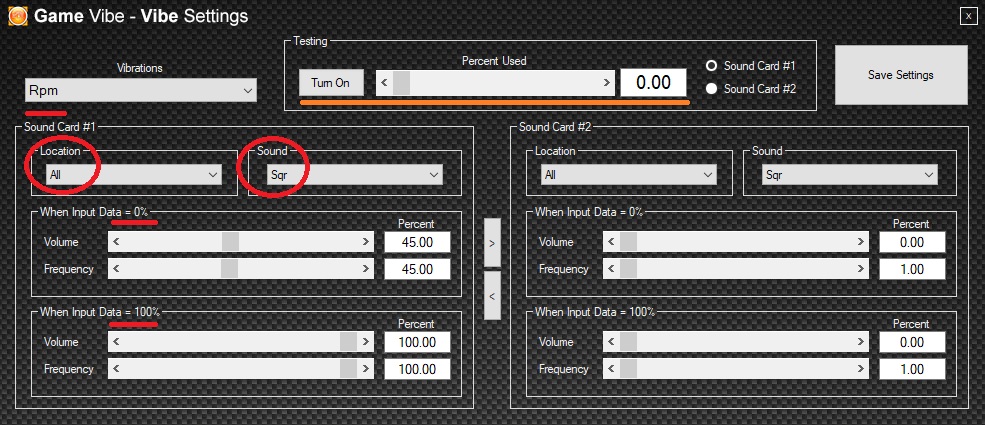Click Sound Card #1 0% Frequency percent field
Image resolution: width=985 pixels, height=425 pixels.
[417, 269]
